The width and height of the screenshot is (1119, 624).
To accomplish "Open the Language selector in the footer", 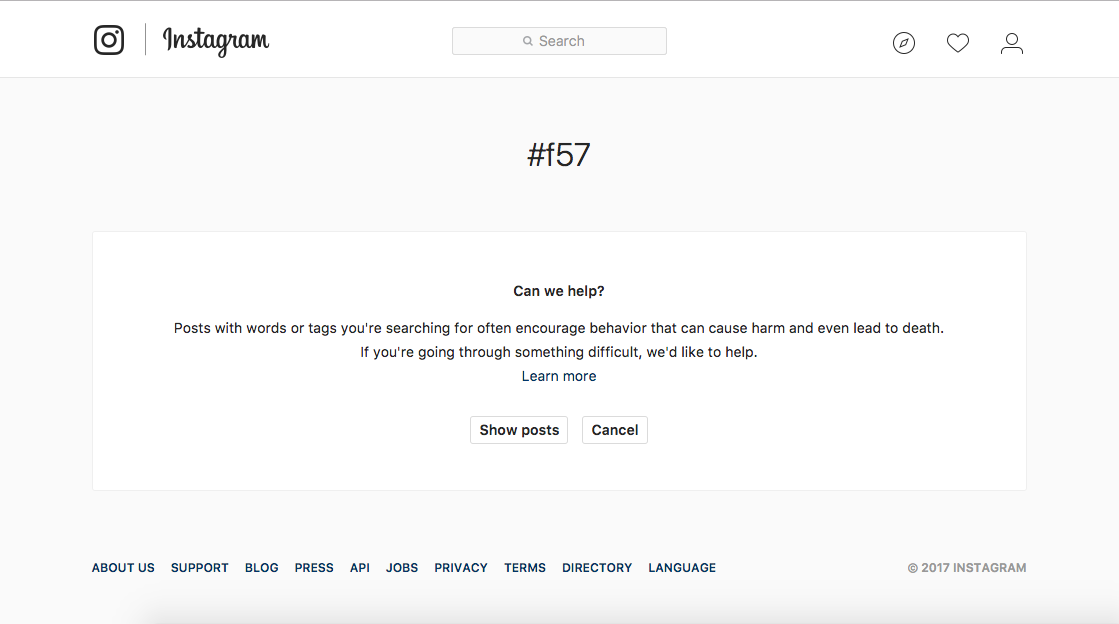I will [682, 568].
